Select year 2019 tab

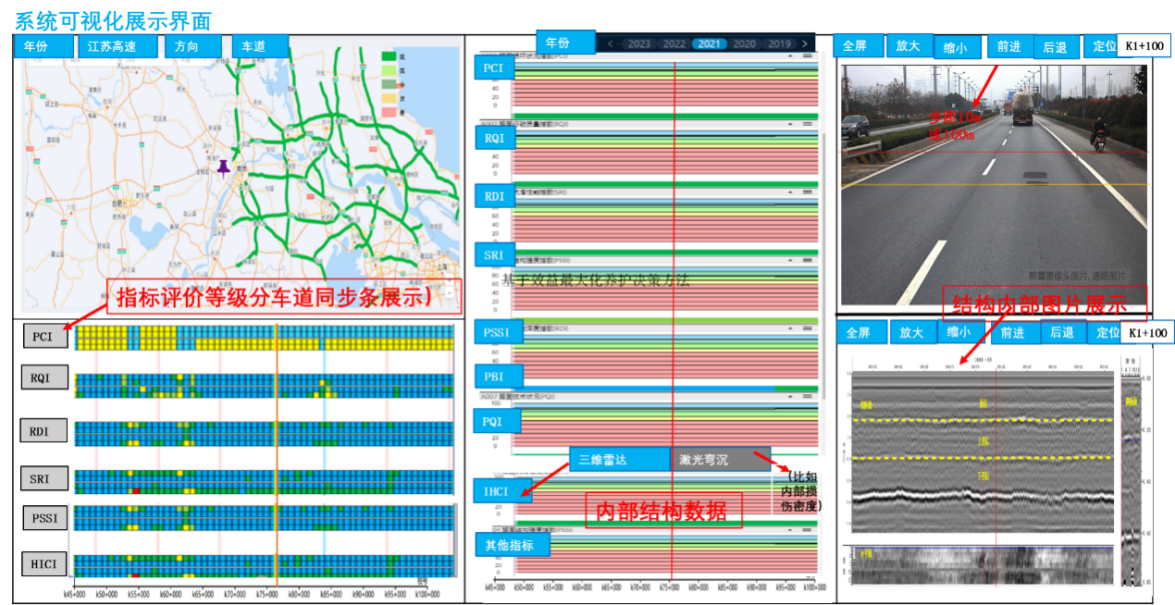tap(779, 44)
